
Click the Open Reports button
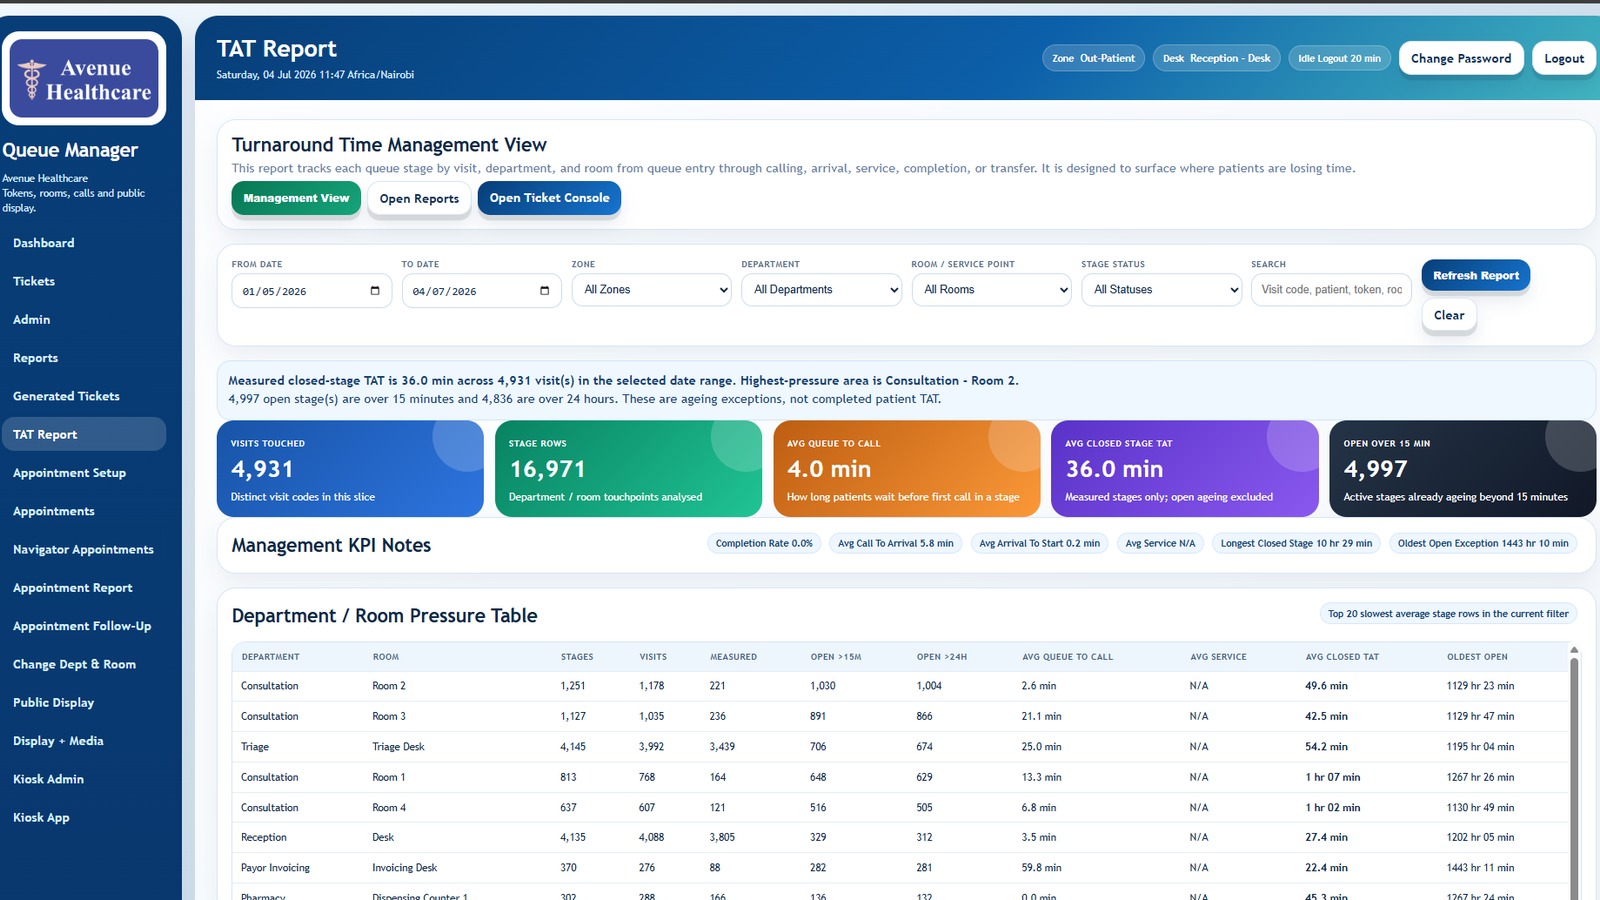(x=419, y=198)
